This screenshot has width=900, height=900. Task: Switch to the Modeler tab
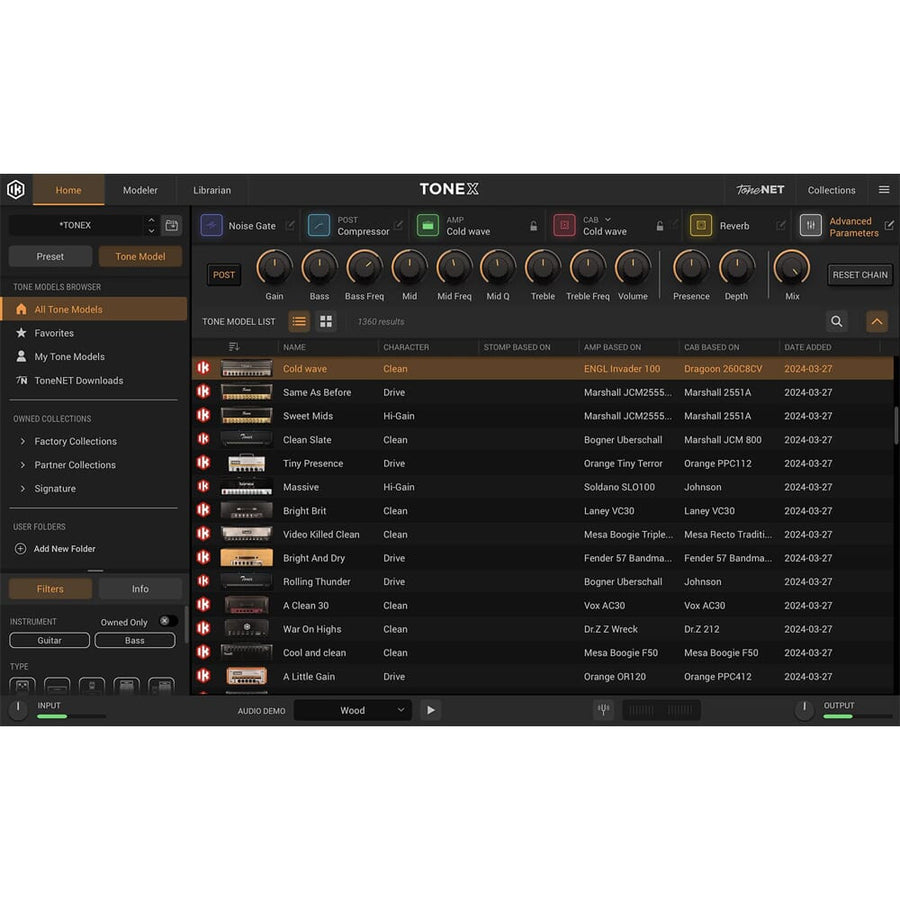140,190
